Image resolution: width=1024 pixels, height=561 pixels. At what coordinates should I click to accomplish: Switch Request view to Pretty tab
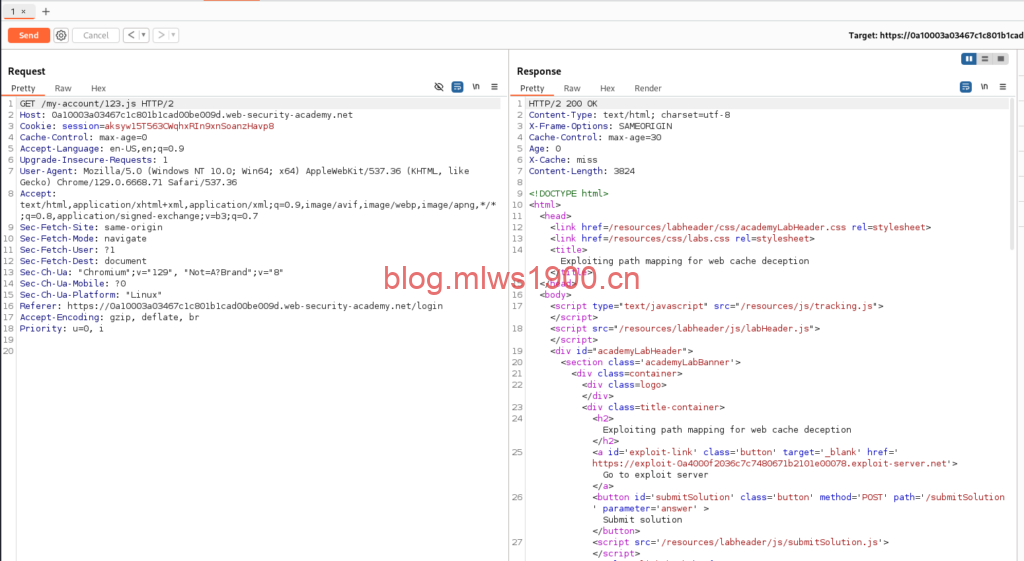23,88
